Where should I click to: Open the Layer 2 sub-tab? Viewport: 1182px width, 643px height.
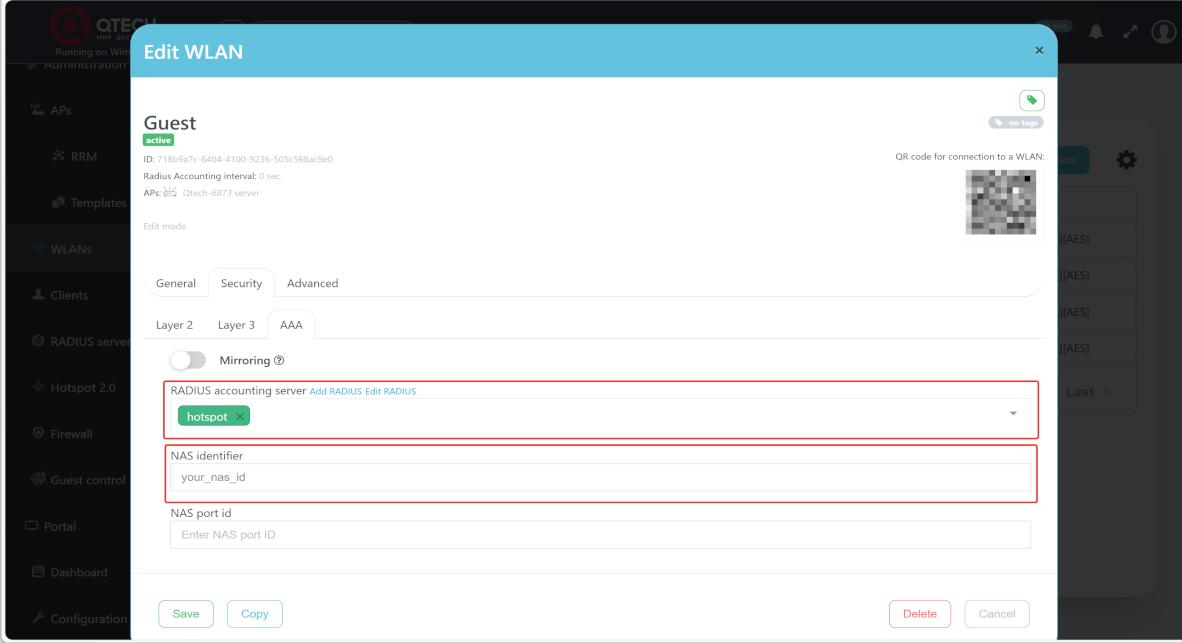pos(175,325)
